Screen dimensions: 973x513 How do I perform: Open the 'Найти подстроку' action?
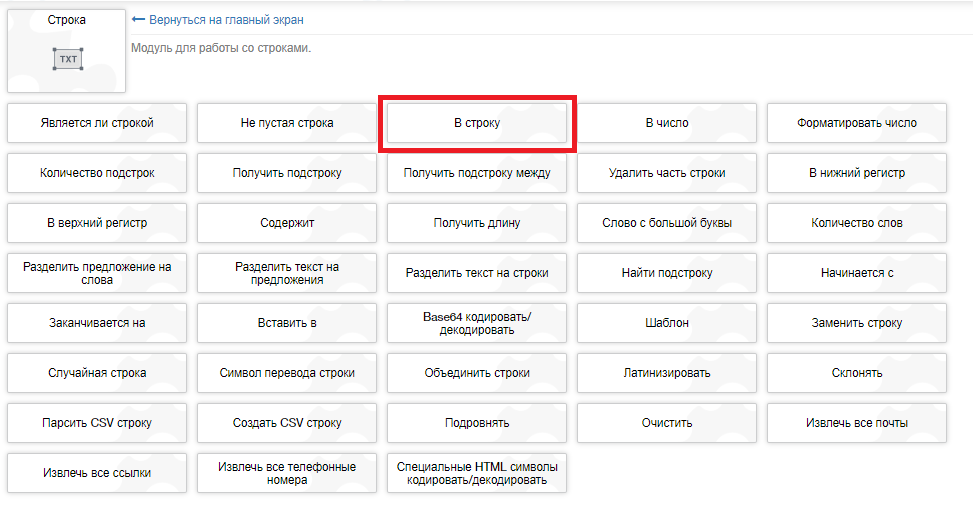(667, 273)
